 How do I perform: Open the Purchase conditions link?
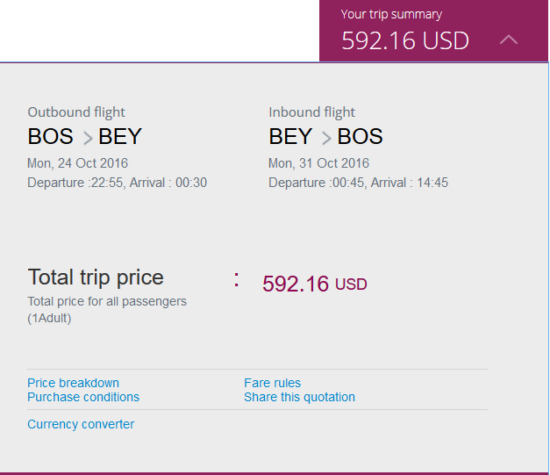coord(83,397)
